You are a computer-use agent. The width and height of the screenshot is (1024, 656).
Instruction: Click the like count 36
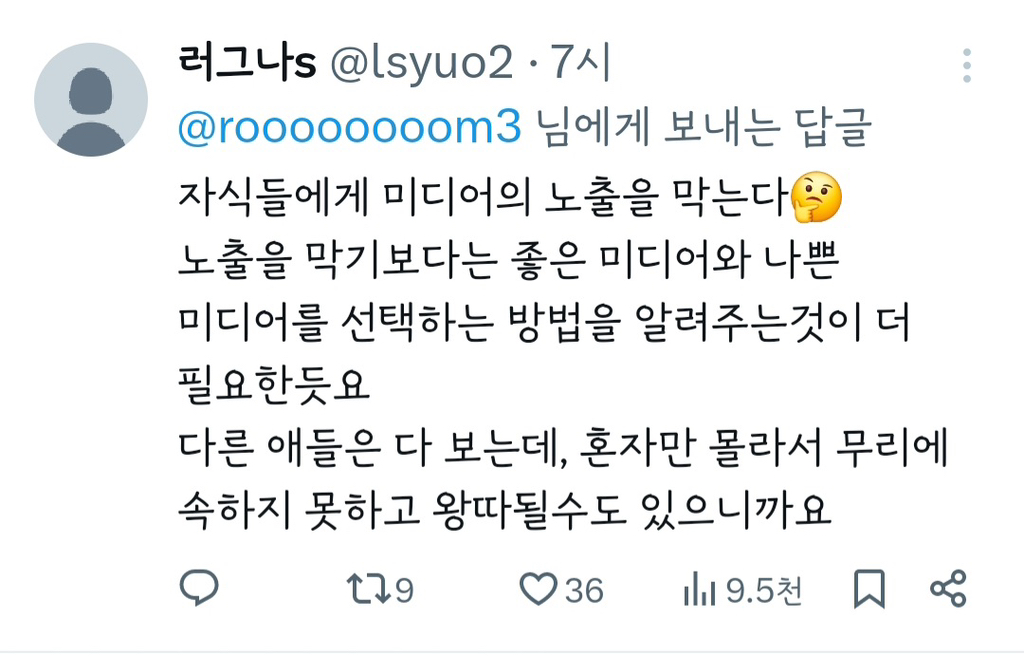tap(584, 591)
